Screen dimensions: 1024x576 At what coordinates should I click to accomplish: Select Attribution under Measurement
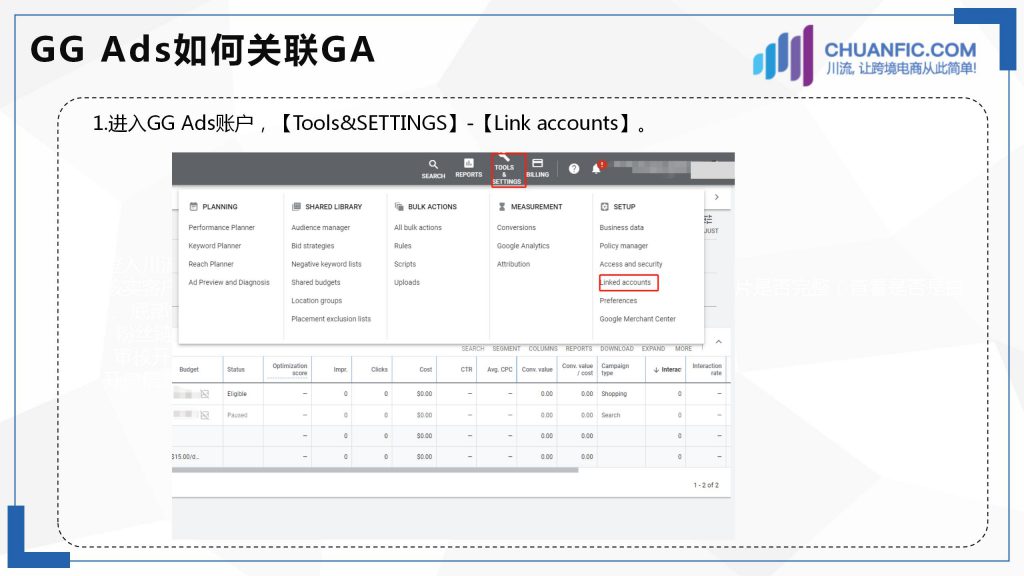[x=513, y=264]
